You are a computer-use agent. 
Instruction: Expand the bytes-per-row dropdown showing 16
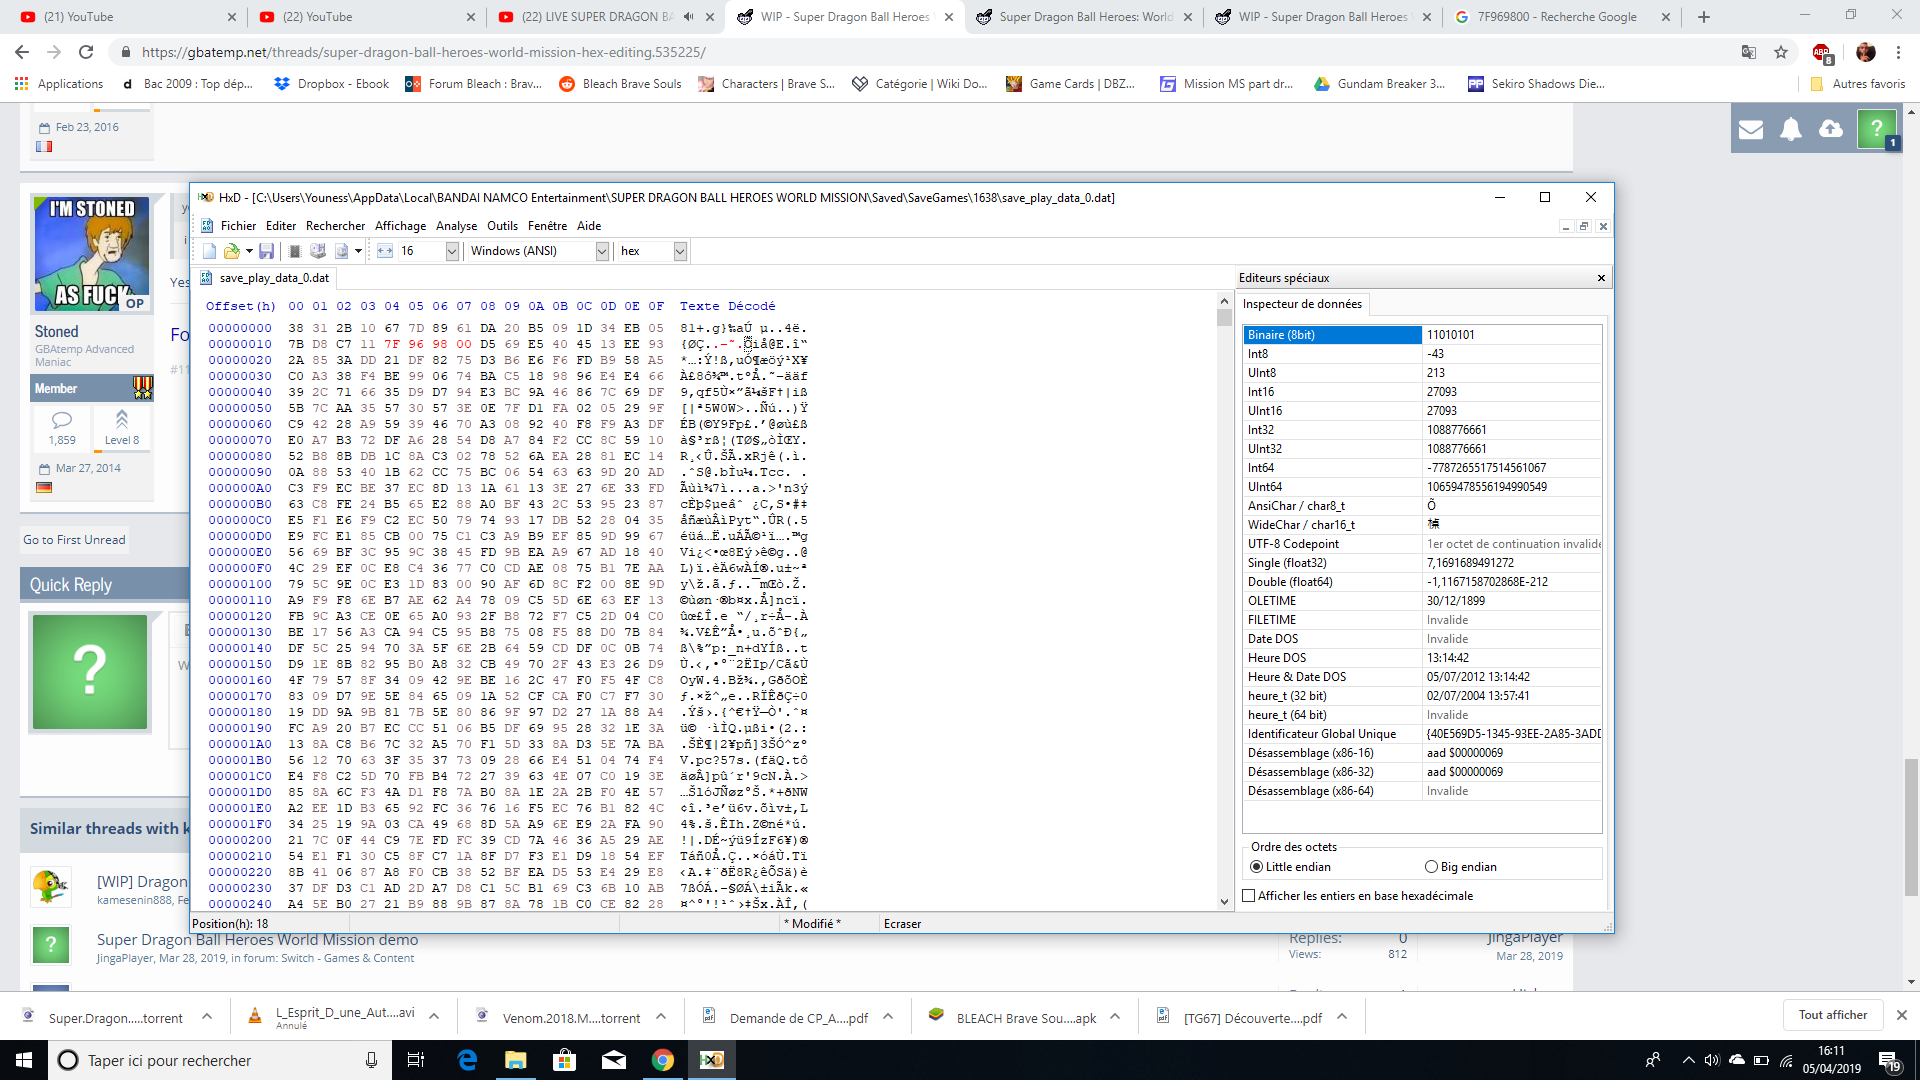point(452,251)
